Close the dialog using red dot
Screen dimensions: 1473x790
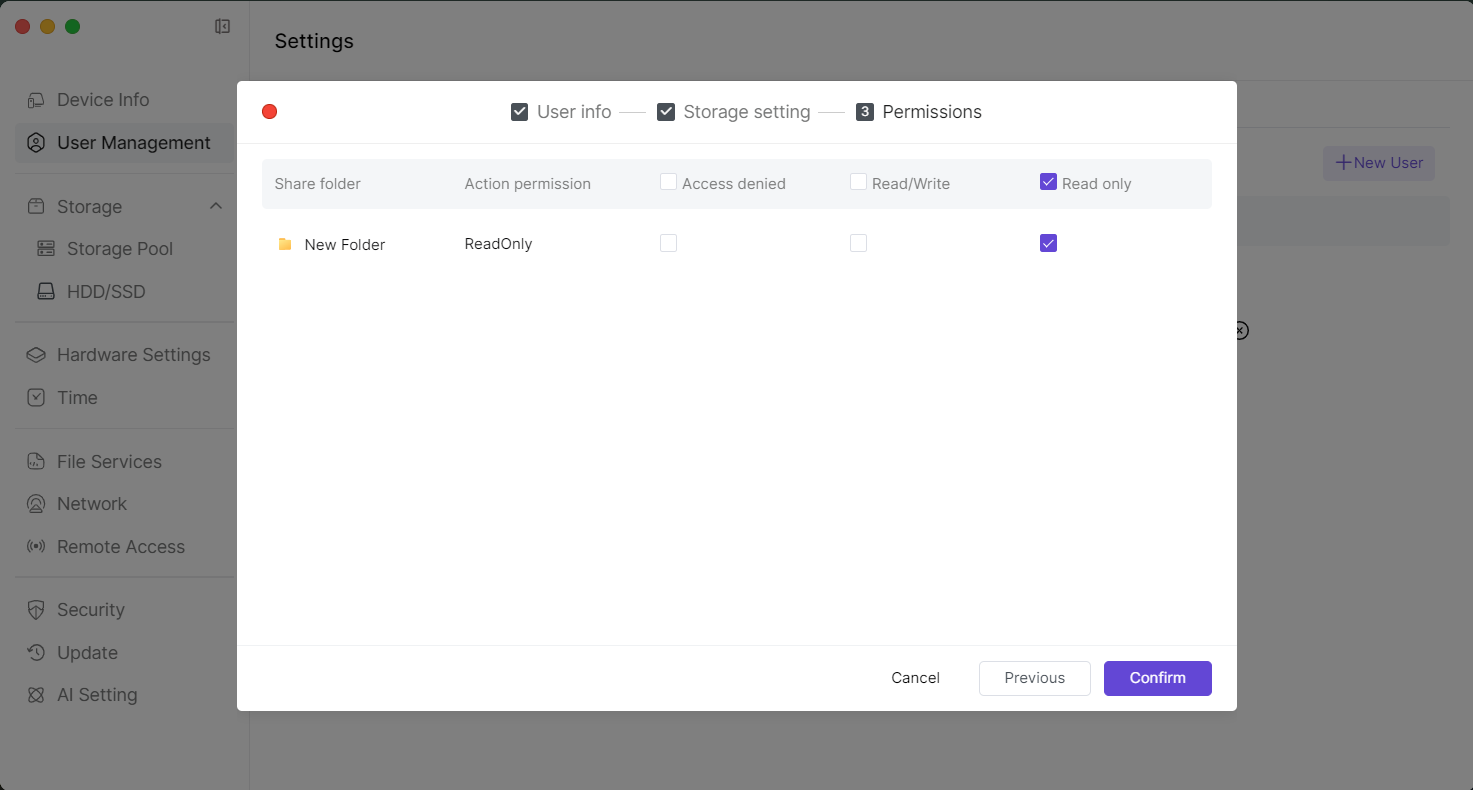[269, 112]
